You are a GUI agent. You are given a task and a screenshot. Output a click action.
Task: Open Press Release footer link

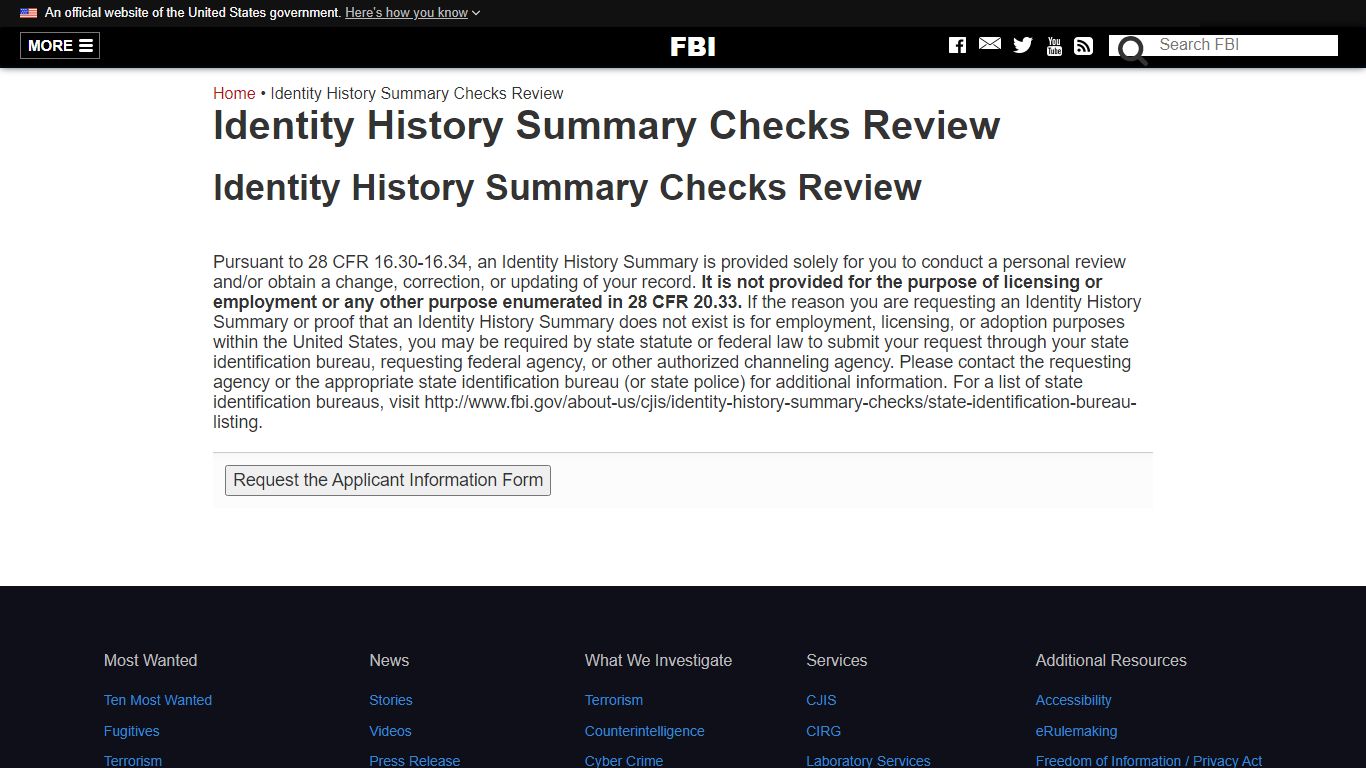[415, 761]
